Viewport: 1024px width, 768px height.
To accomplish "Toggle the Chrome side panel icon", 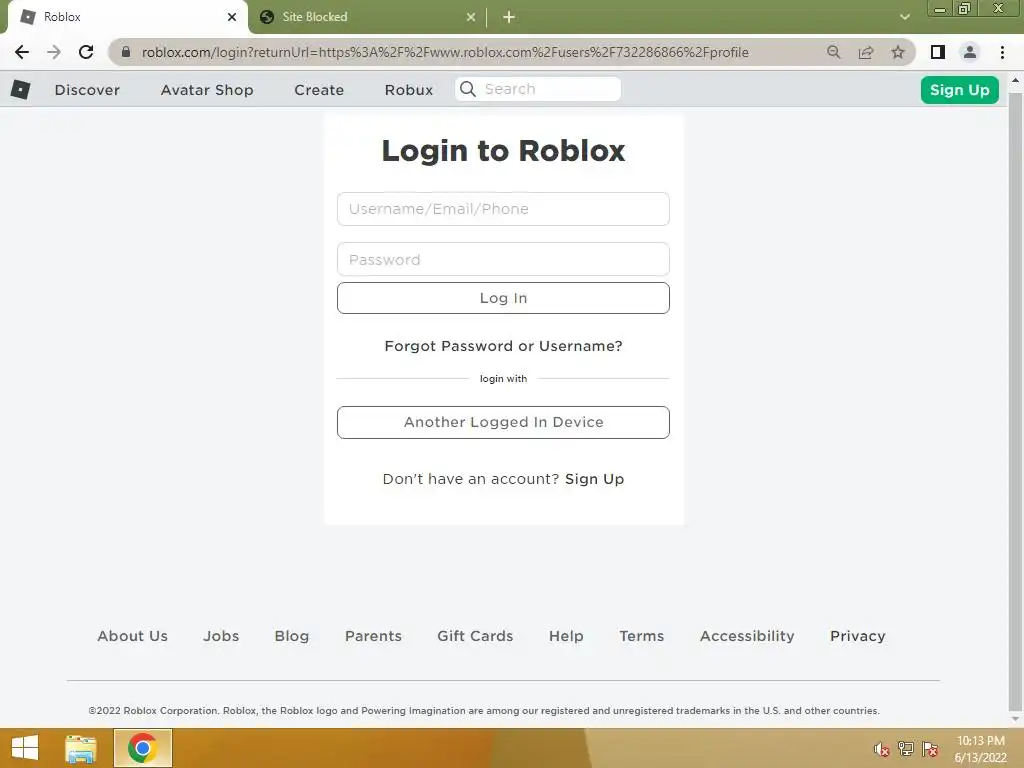I will [x=938, y=52].
